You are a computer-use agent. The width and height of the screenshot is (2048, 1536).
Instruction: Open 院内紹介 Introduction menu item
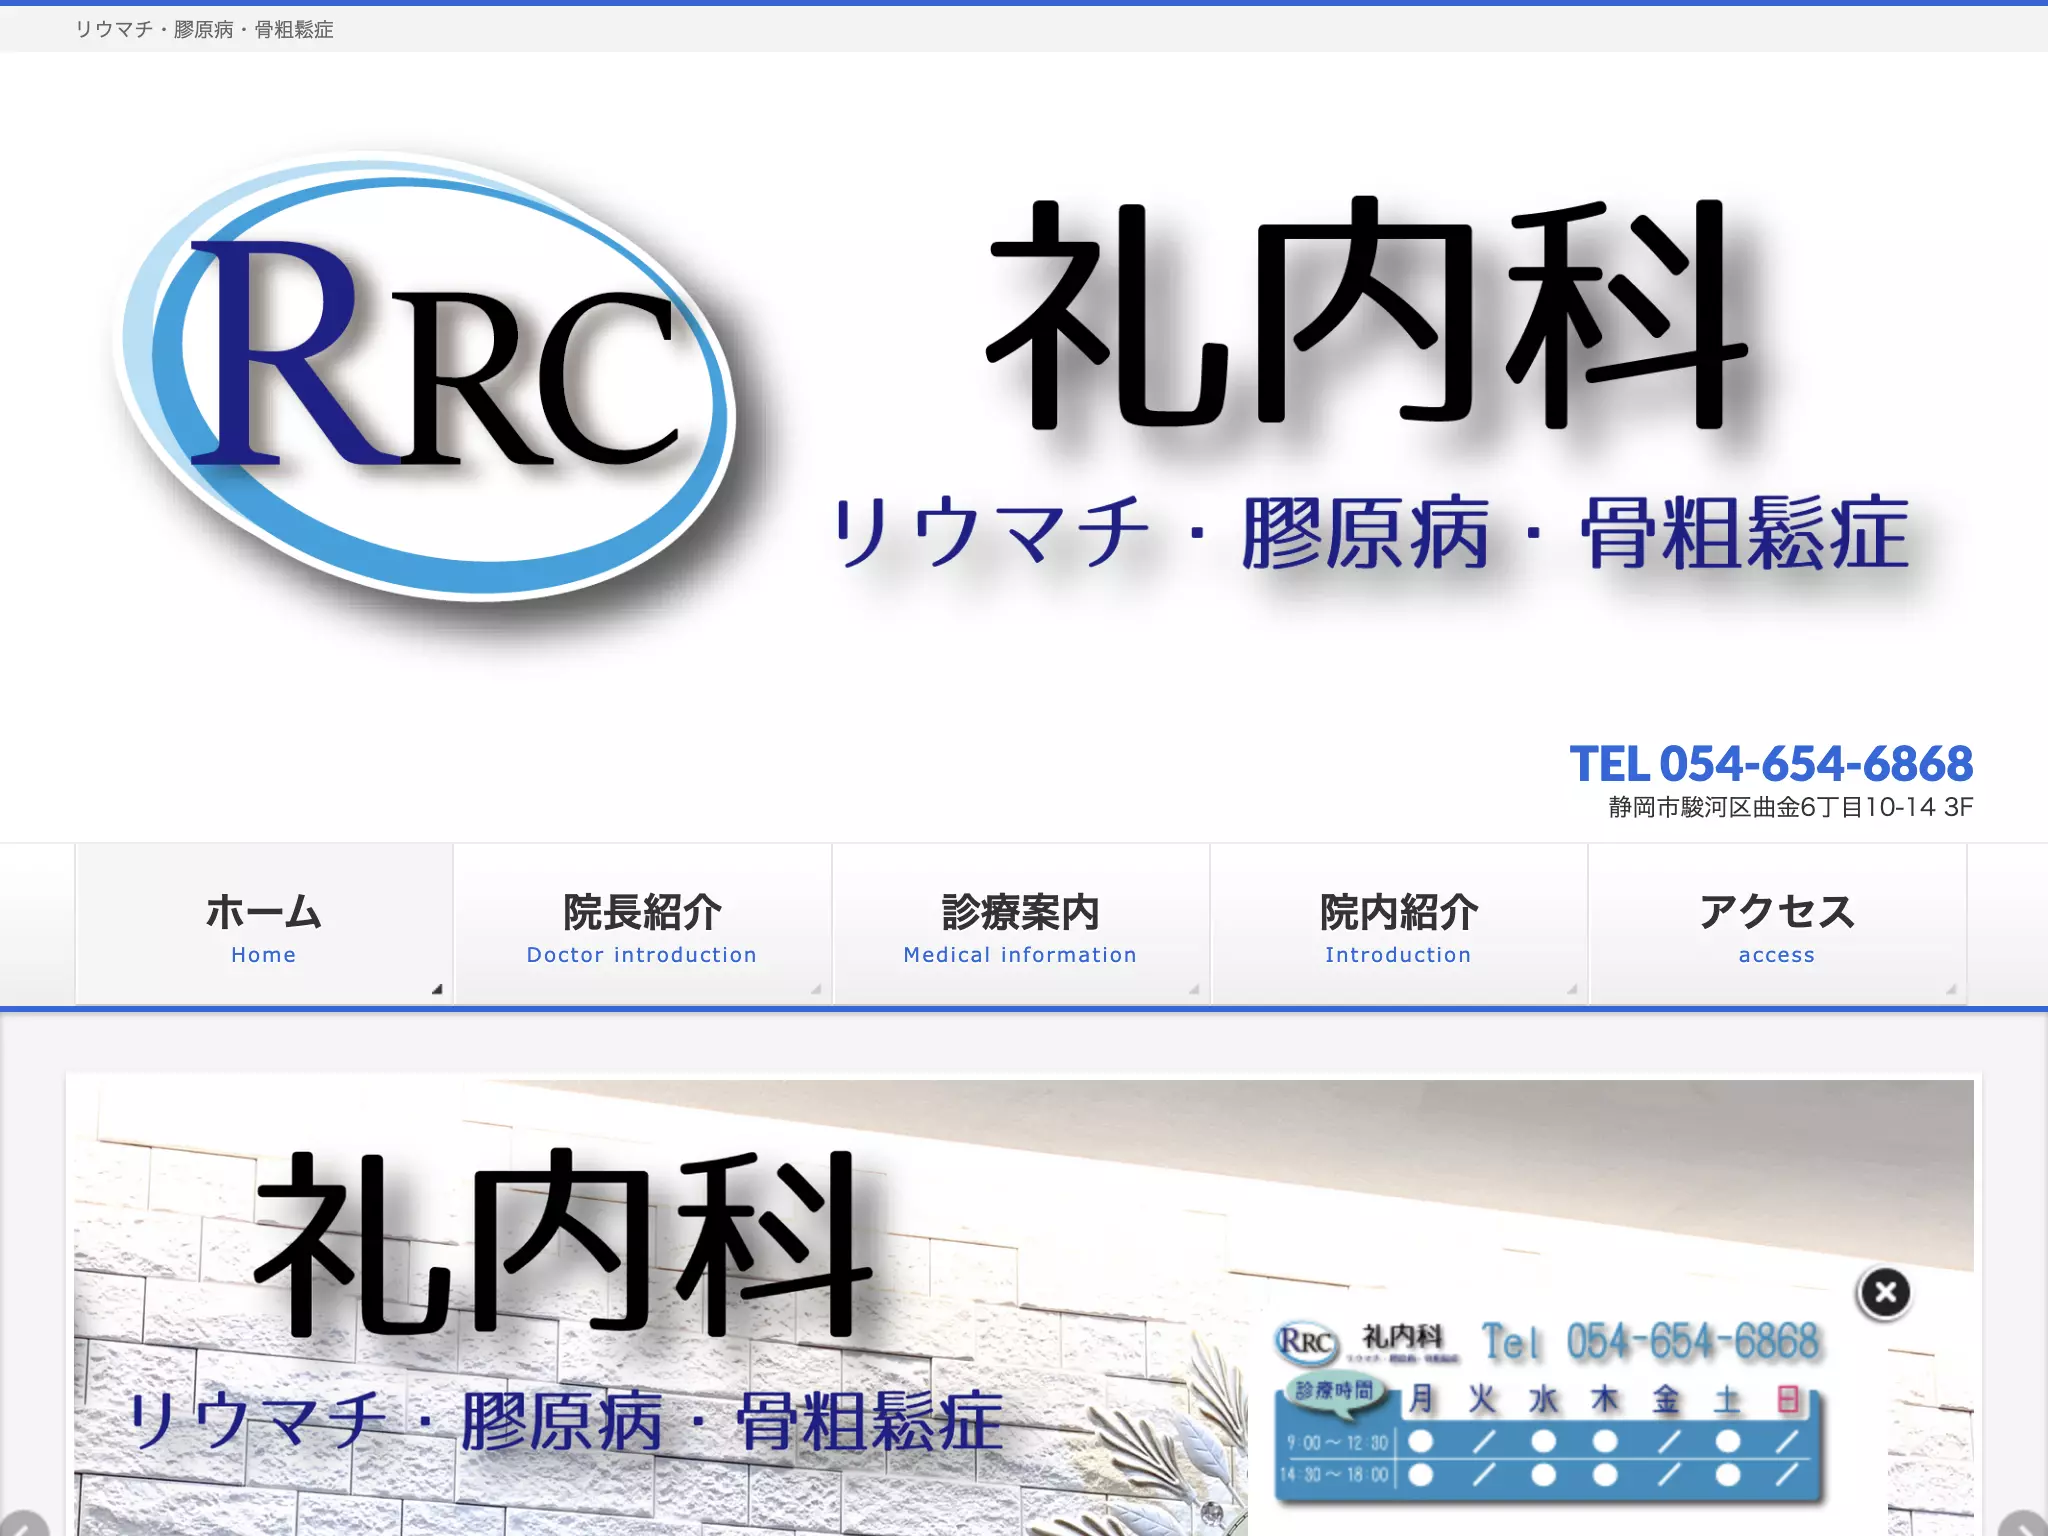tap(1398, 924)
